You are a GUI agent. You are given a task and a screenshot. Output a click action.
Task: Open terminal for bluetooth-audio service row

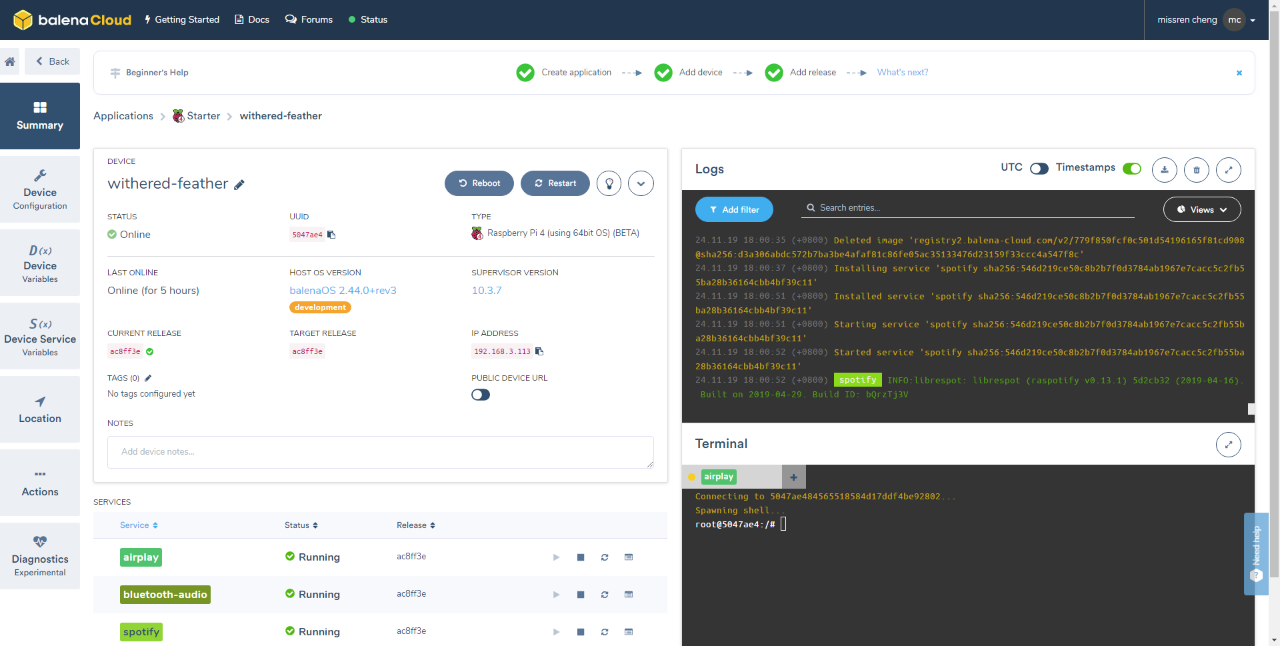tap(629, 594)
